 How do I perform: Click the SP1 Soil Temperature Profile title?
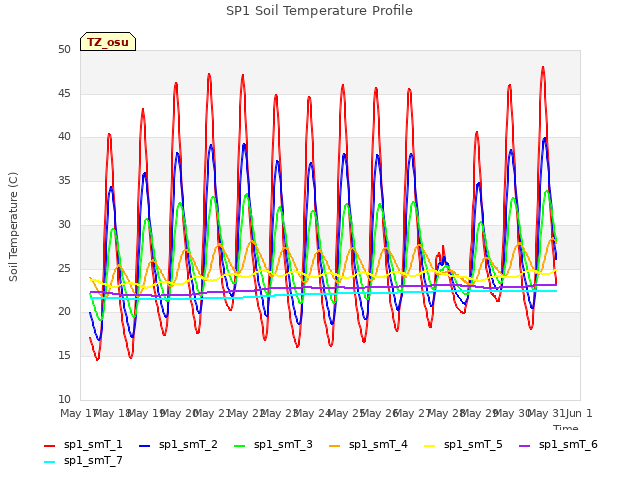[319, 11]
